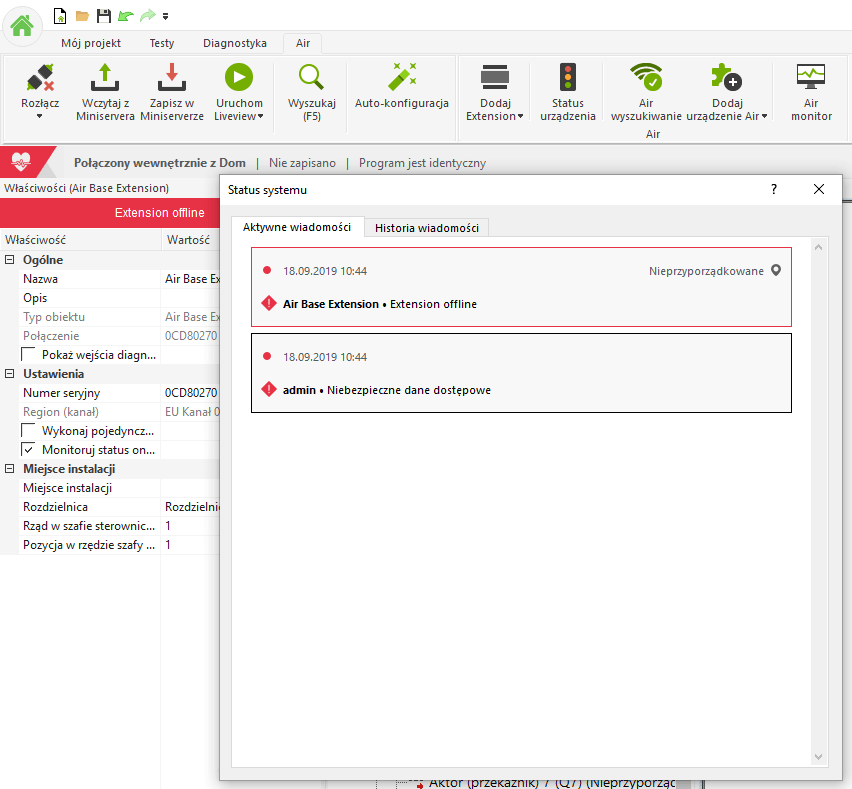Open the Air monitor tool

(810, 78)
